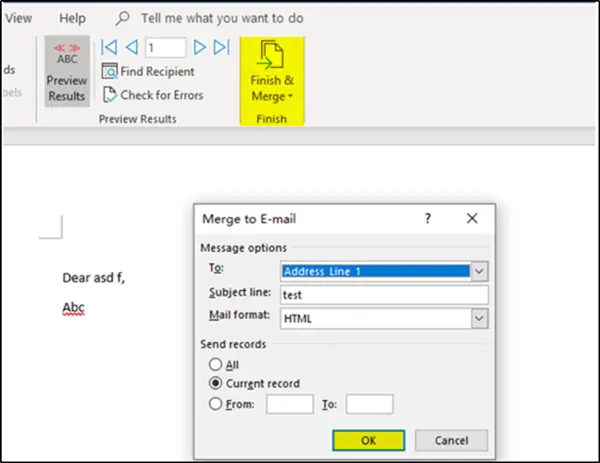Open the Finish & Merge dropdown

click(272, 72)
